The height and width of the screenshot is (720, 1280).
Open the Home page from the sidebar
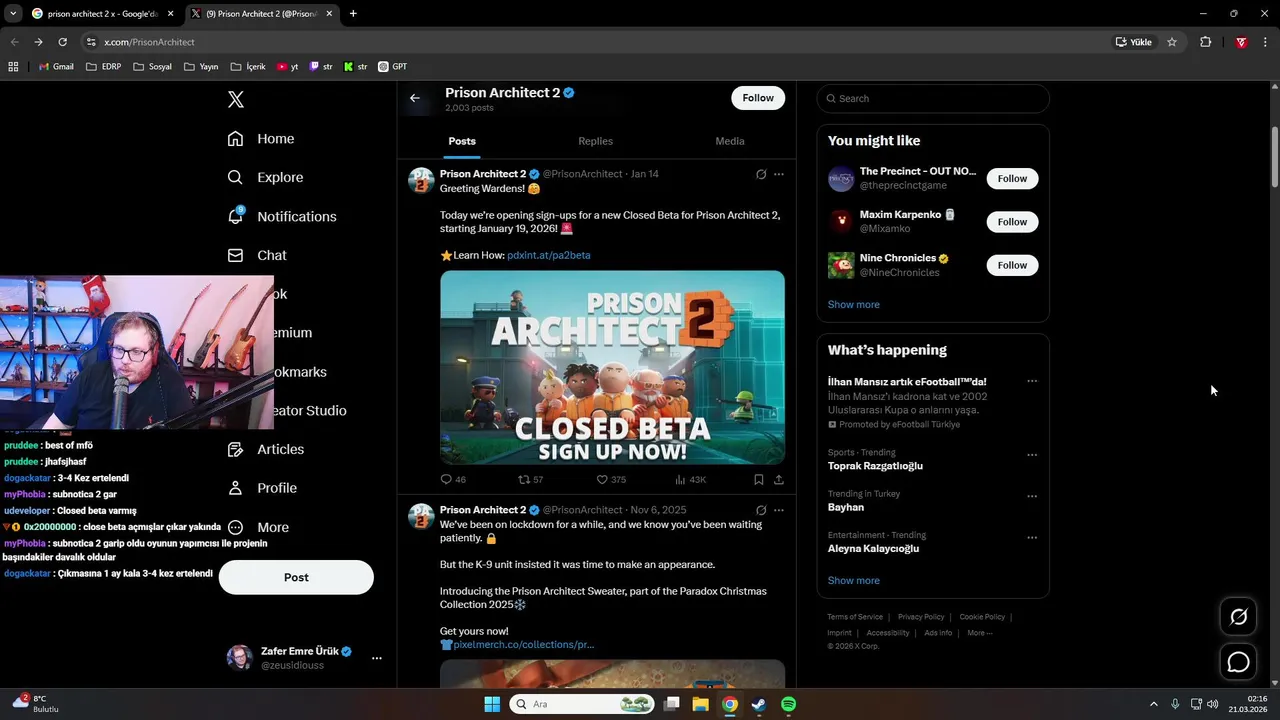coord(261,139)
